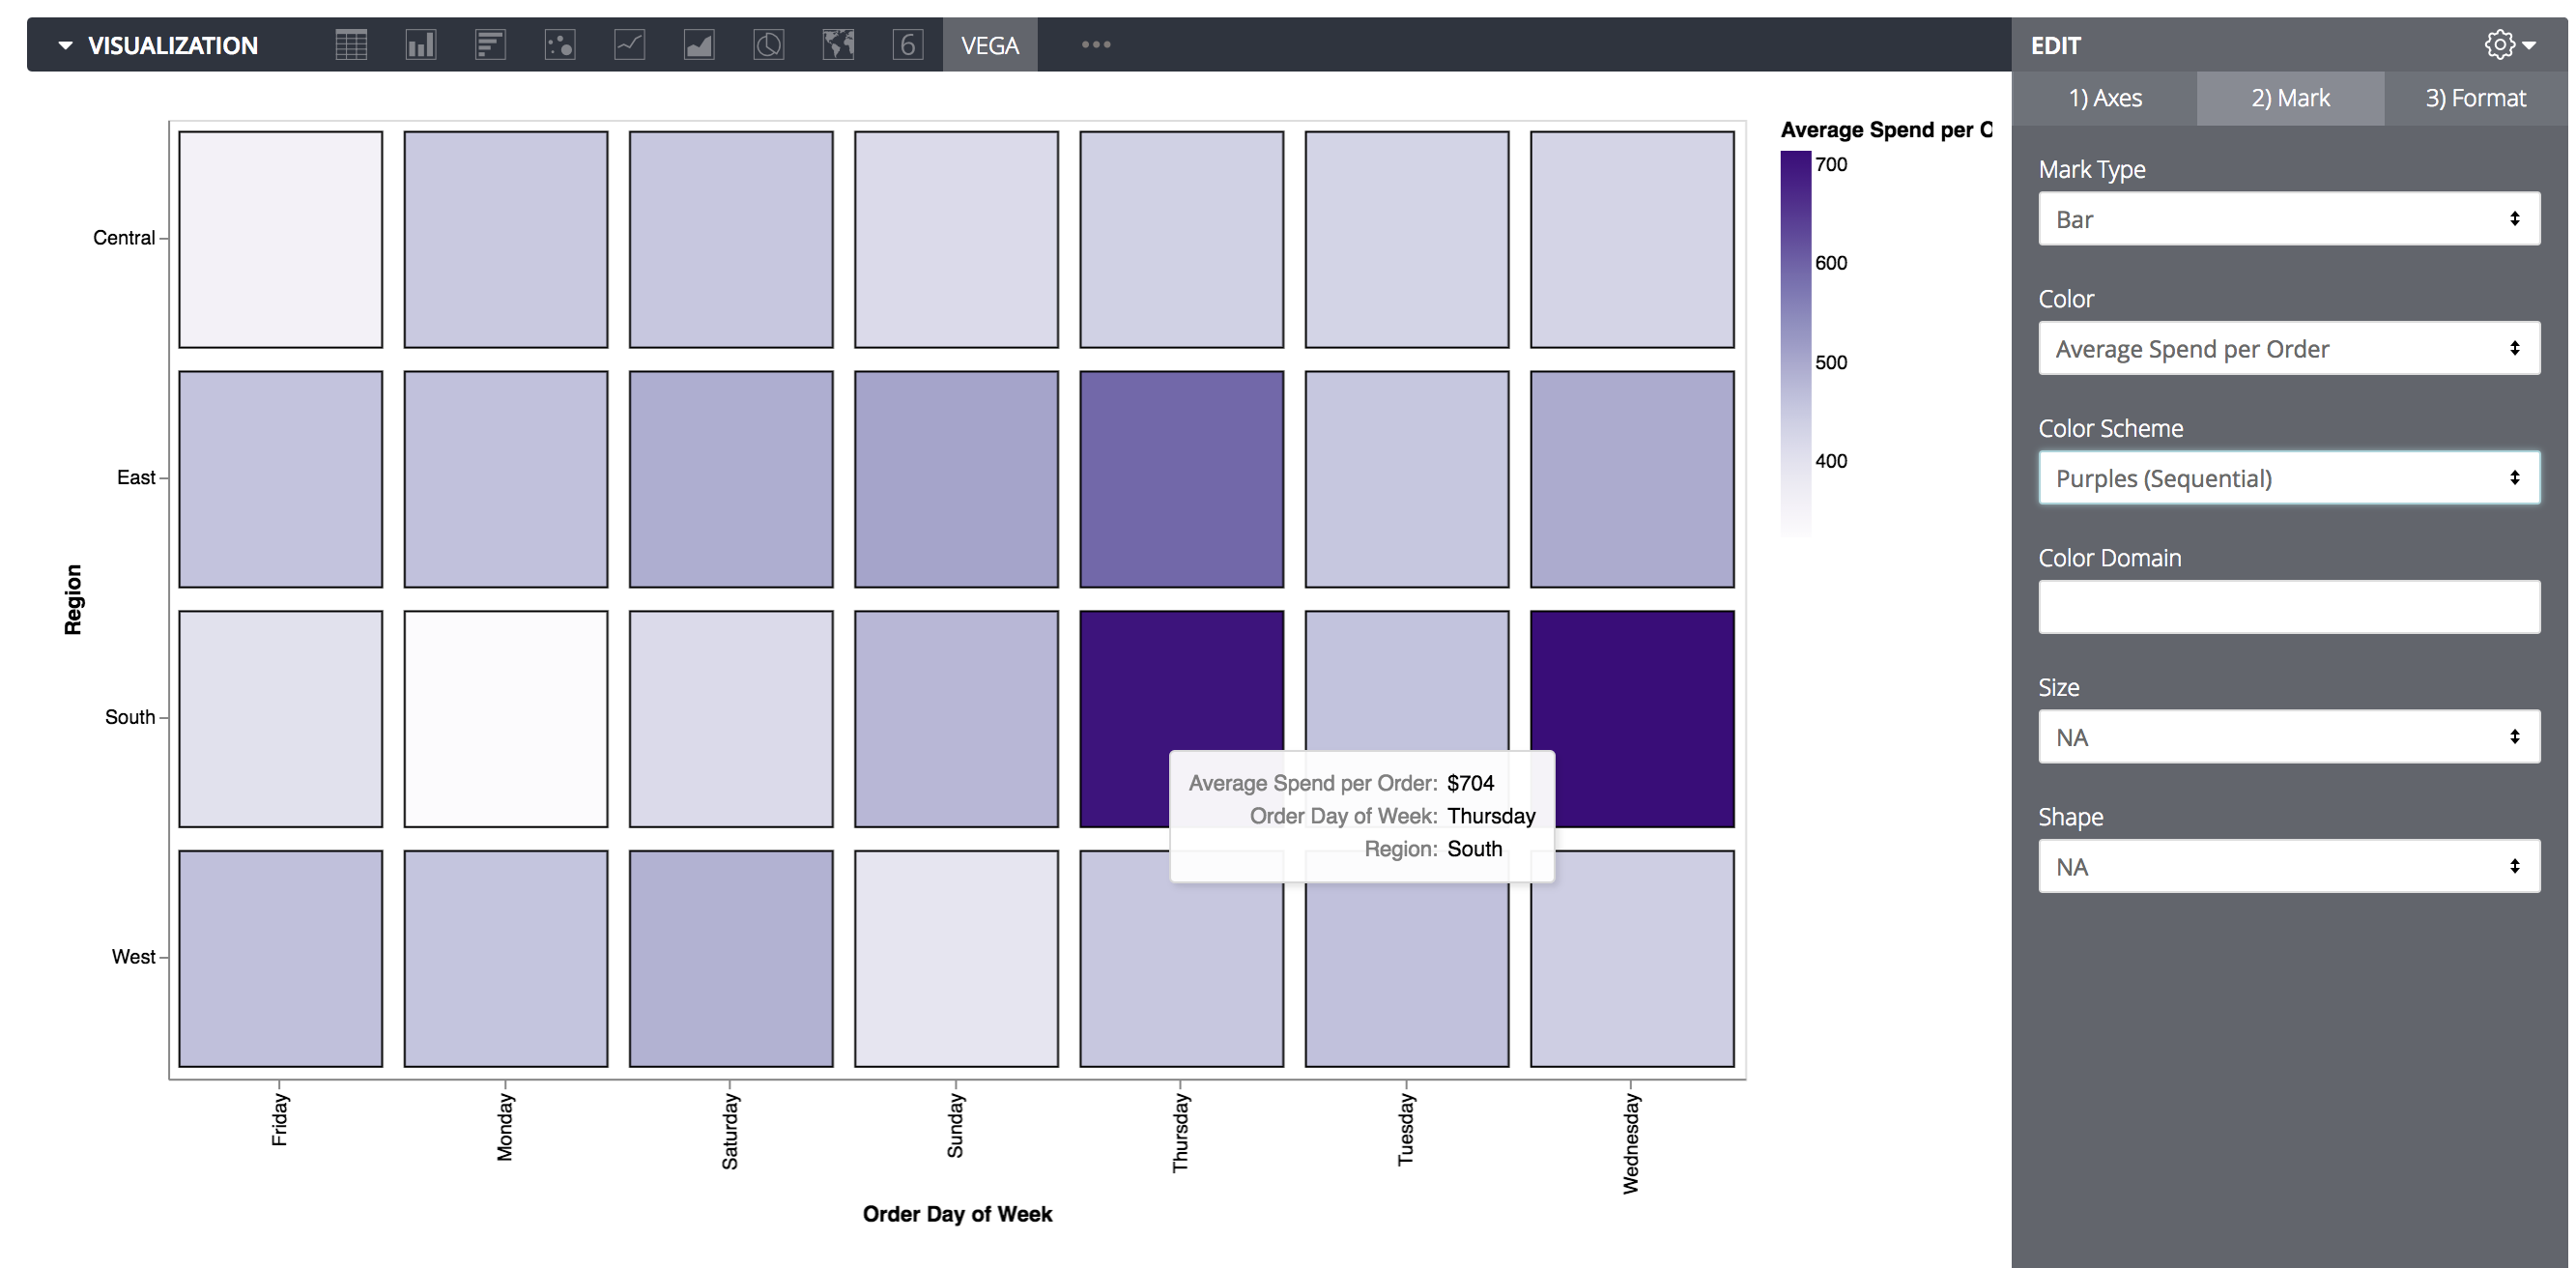Show more visualization types via ellipsis
This screenshot has height=1268, width=2576.
click(1096, 45)
